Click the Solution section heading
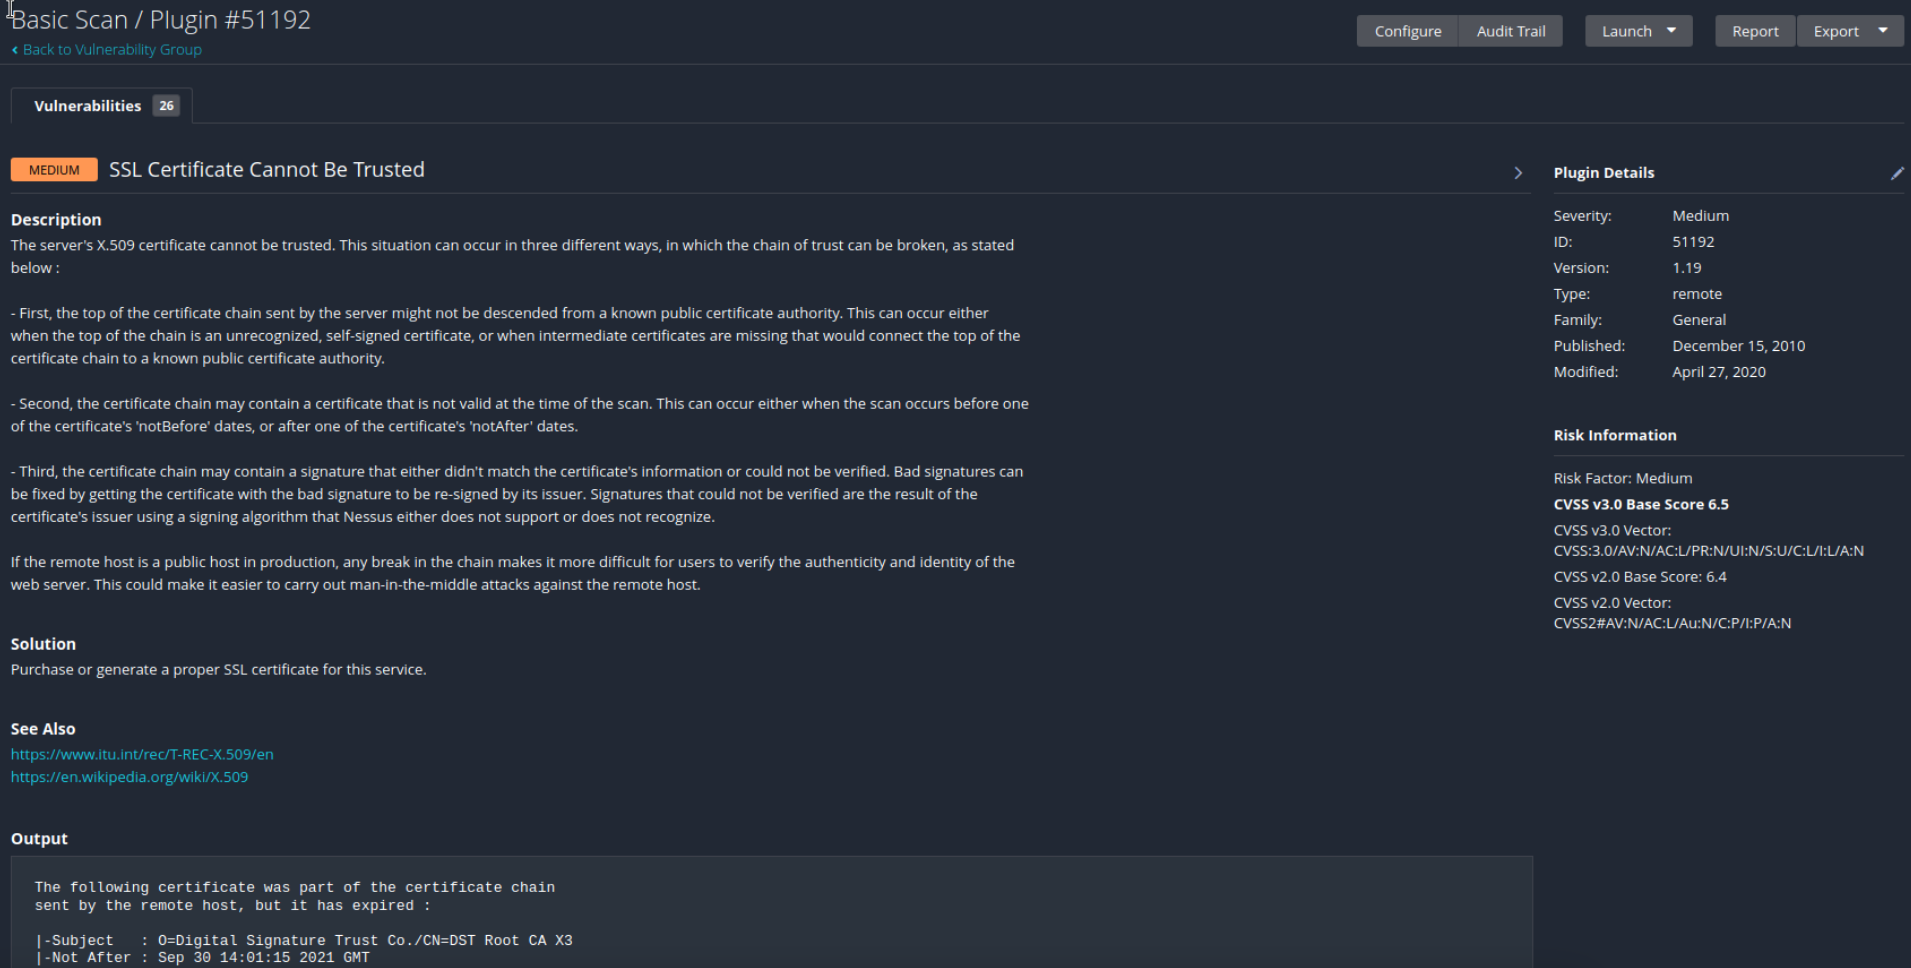 pos(43,644)
